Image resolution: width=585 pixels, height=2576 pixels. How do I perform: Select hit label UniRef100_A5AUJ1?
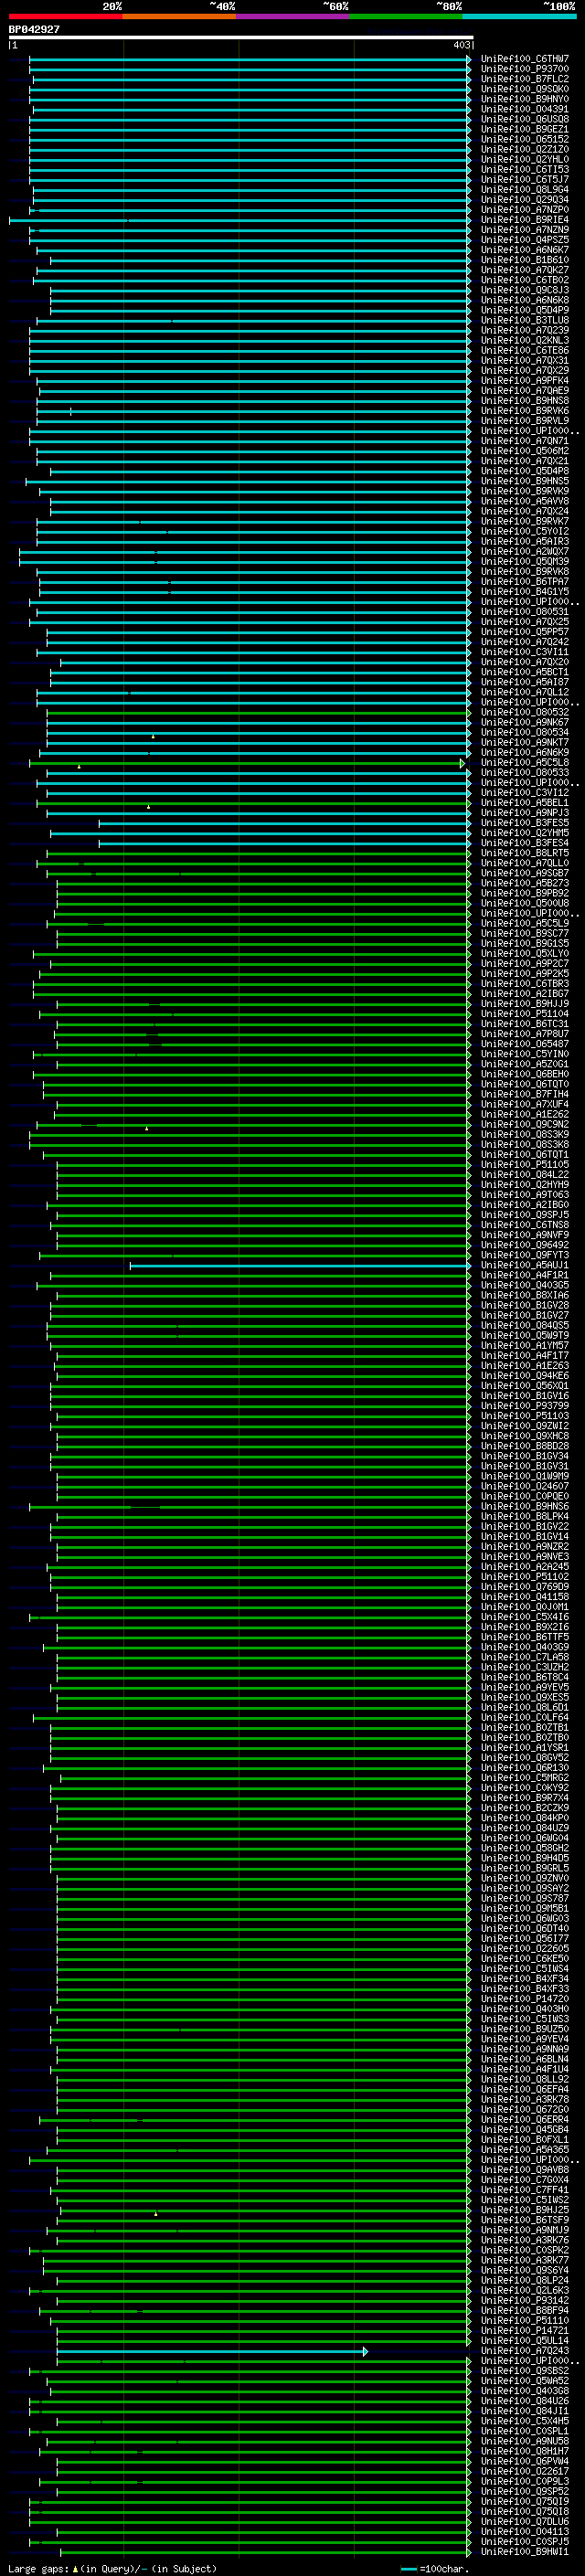[x=525, y=1265]
